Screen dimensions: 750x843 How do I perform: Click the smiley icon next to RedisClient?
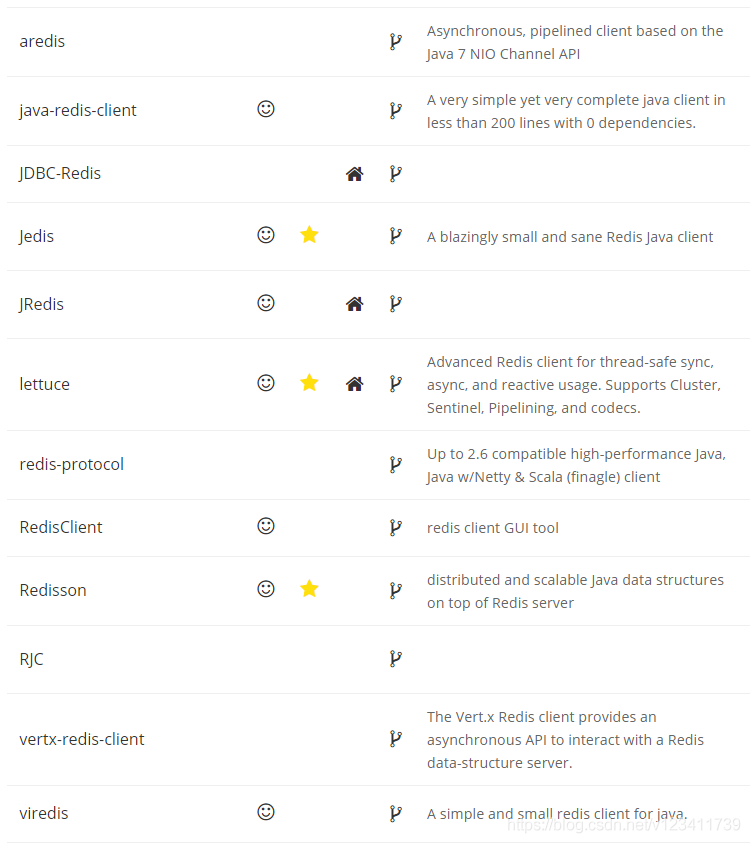pos(266,526)
